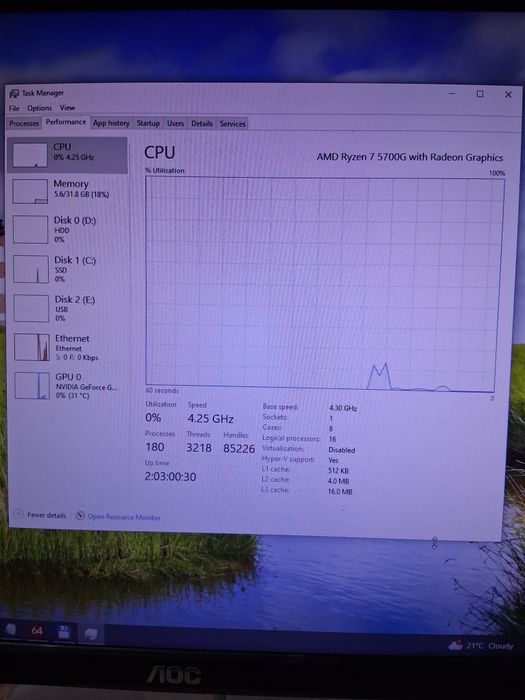The image size is (525, 700).
Task: Click the Virtualization Disabled value
Action: coord(342,450)
